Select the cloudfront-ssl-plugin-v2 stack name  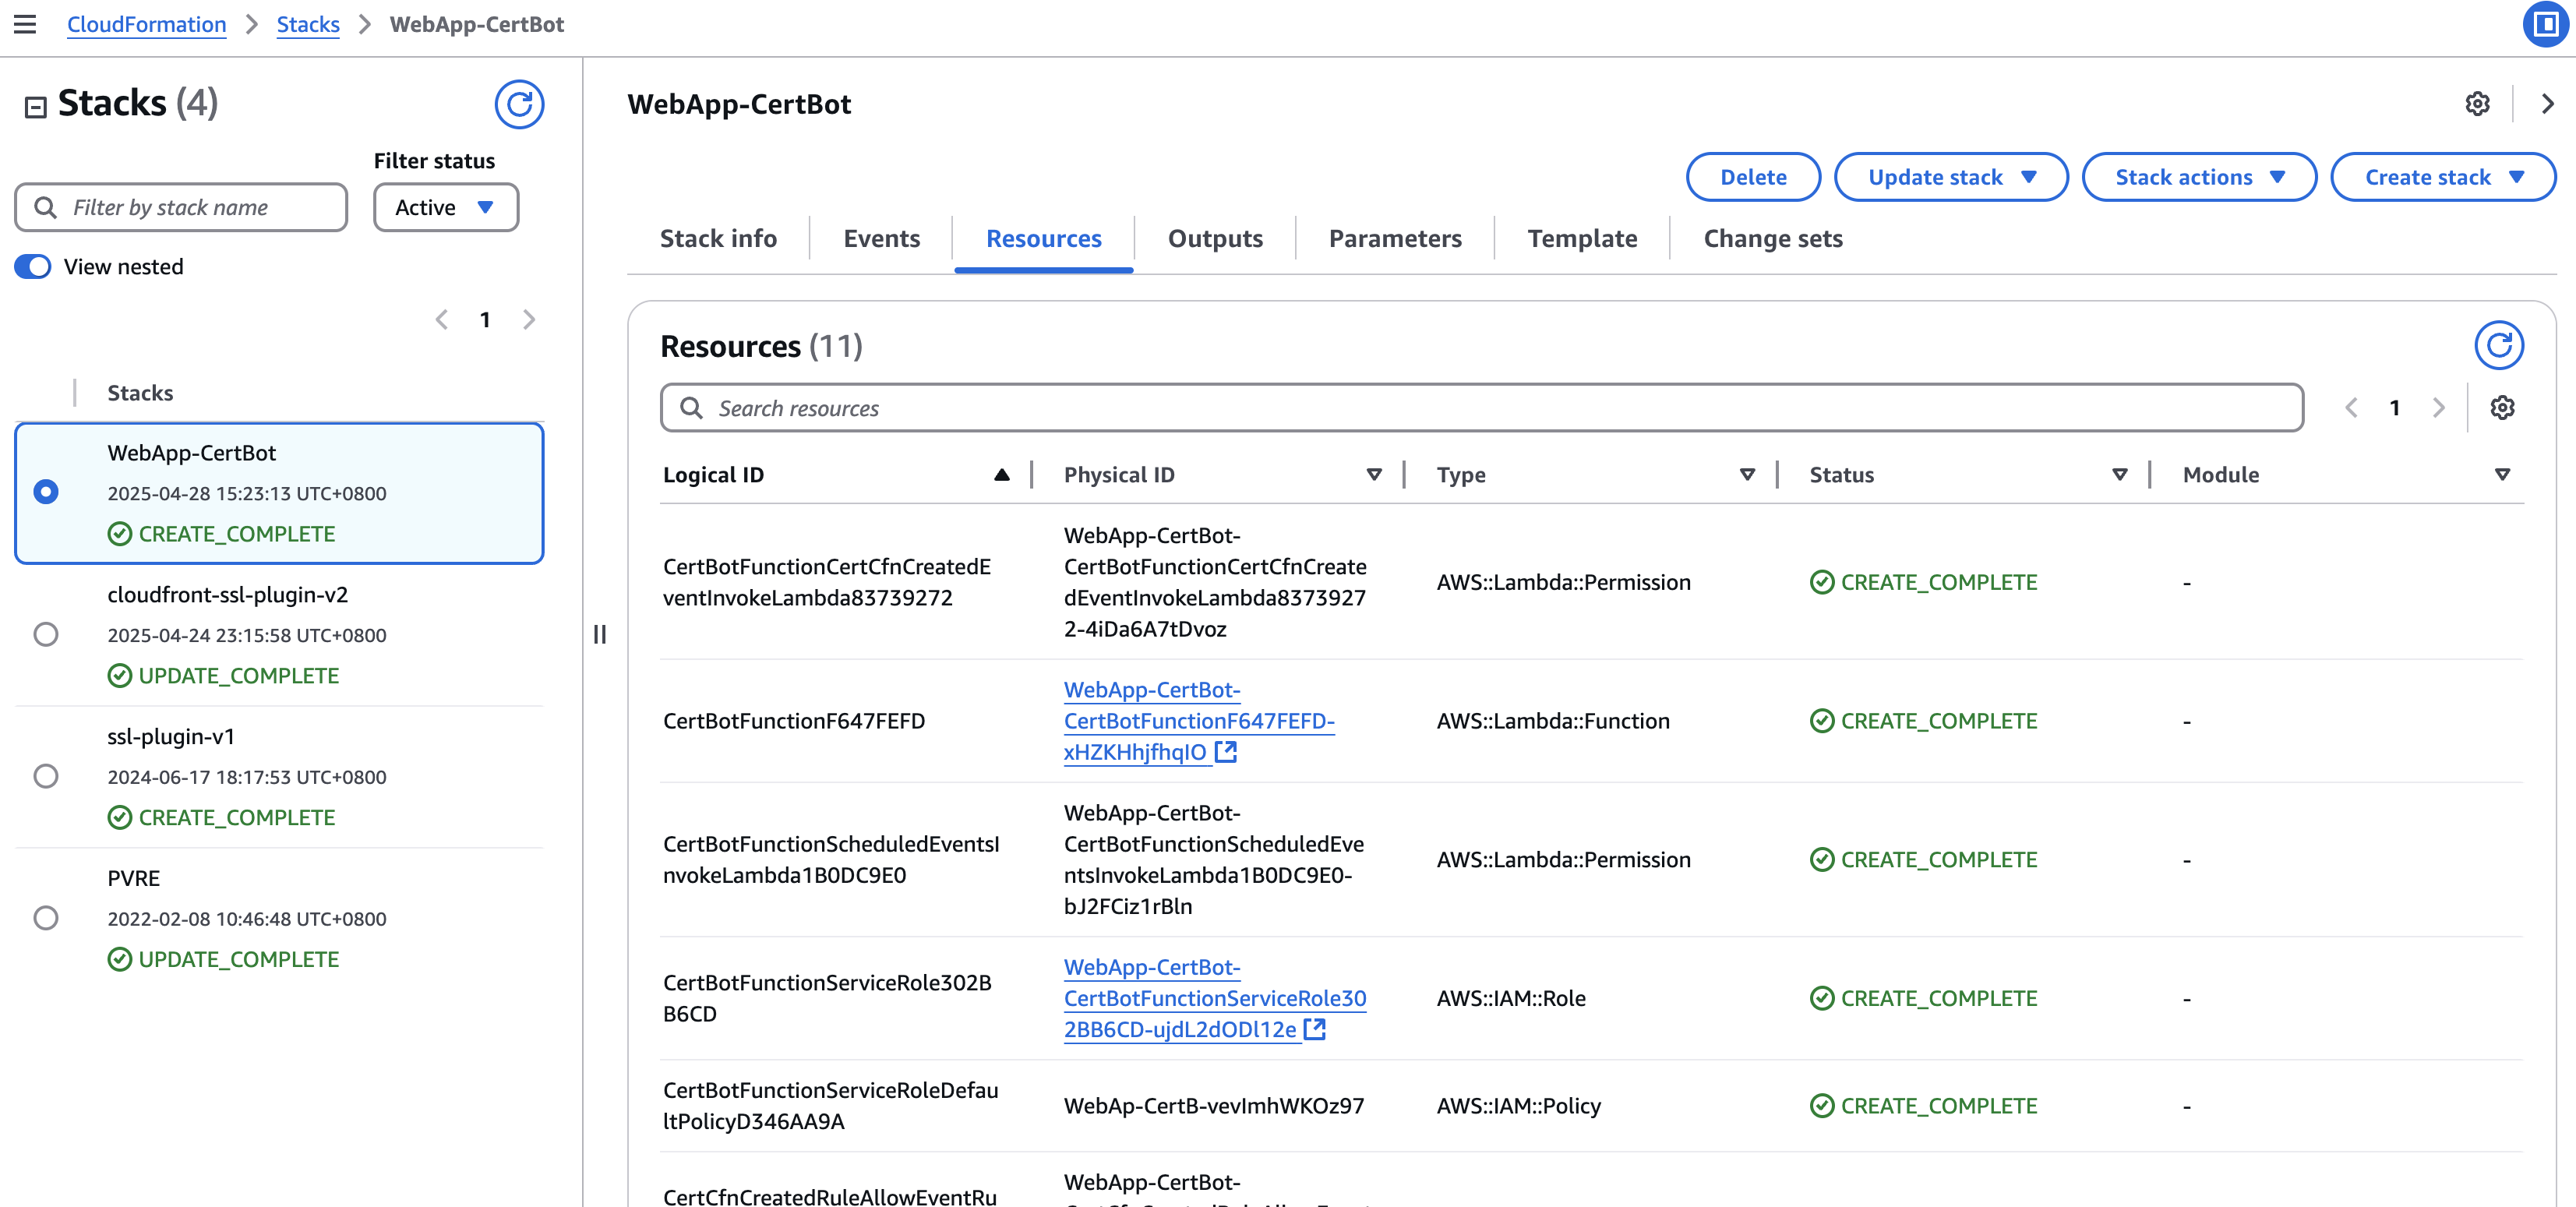coord(228,595)
